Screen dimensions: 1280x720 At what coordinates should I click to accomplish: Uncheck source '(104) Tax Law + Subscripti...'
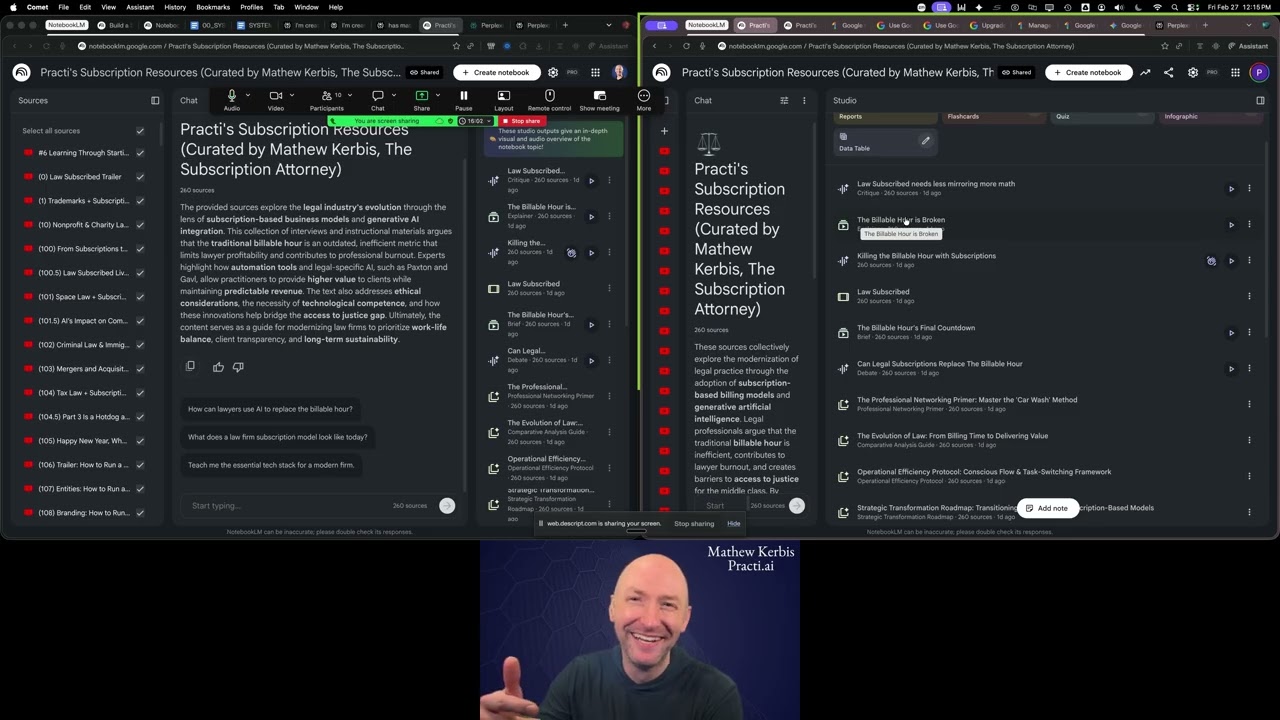click(x=140, y=393)
